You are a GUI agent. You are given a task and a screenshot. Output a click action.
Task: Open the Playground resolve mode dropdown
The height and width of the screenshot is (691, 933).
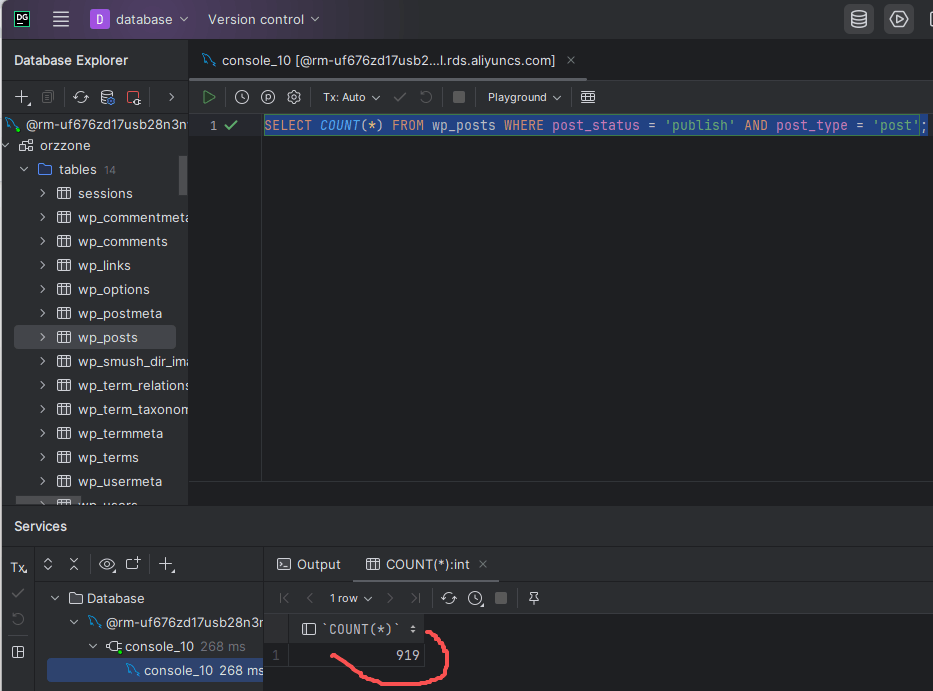pos(524,97)
